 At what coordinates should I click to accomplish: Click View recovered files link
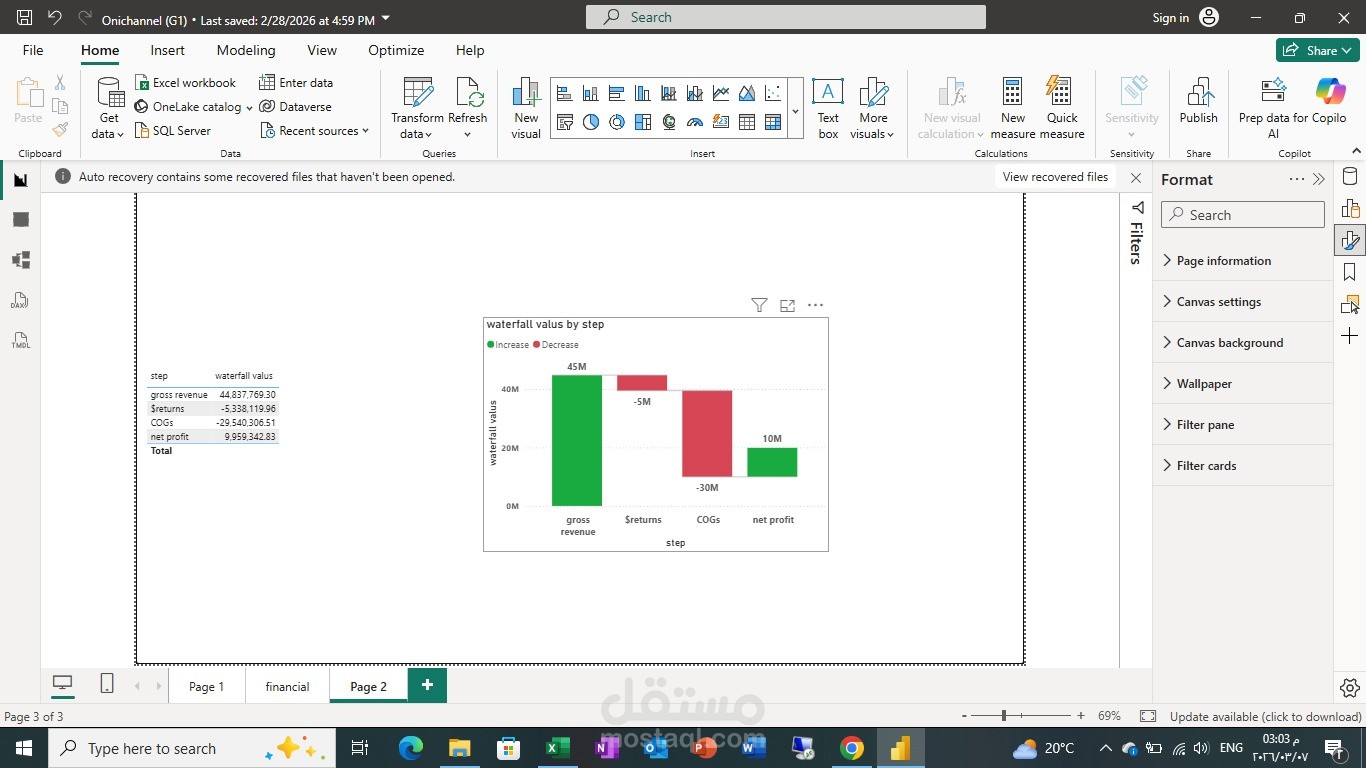coord(1054,177)
